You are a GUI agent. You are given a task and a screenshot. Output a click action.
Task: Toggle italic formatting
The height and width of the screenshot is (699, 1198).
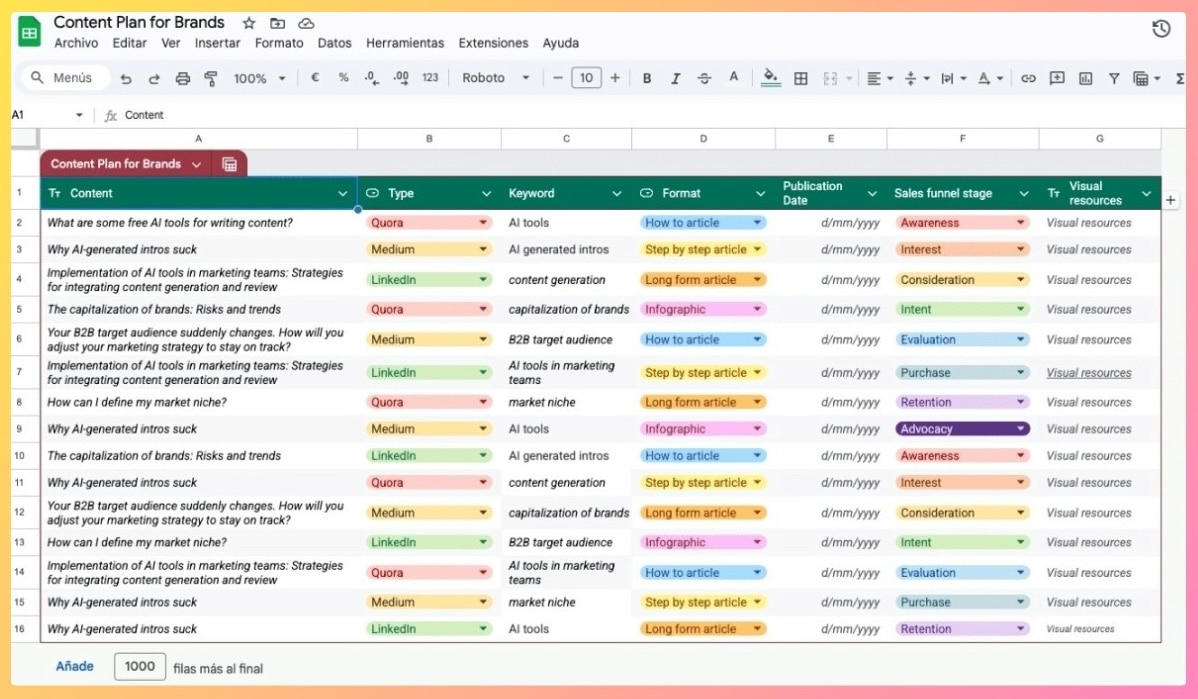[x=675, y=78]
